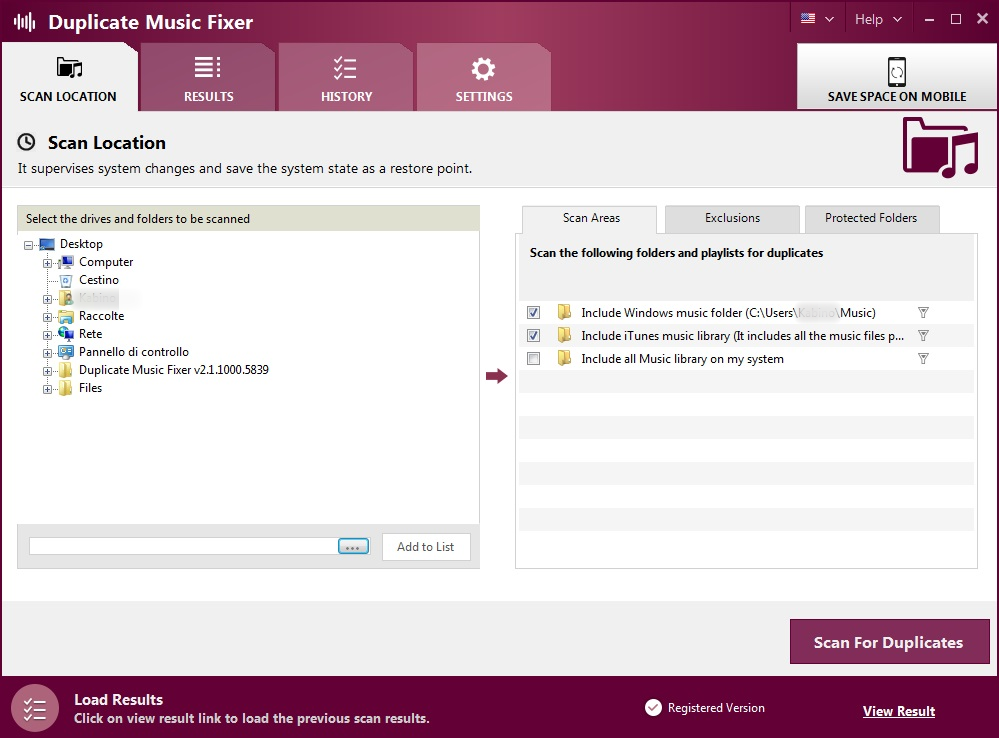Click the Load Results checklist icon
Screen dimensions: 999x738
click(x=35, y=708)
